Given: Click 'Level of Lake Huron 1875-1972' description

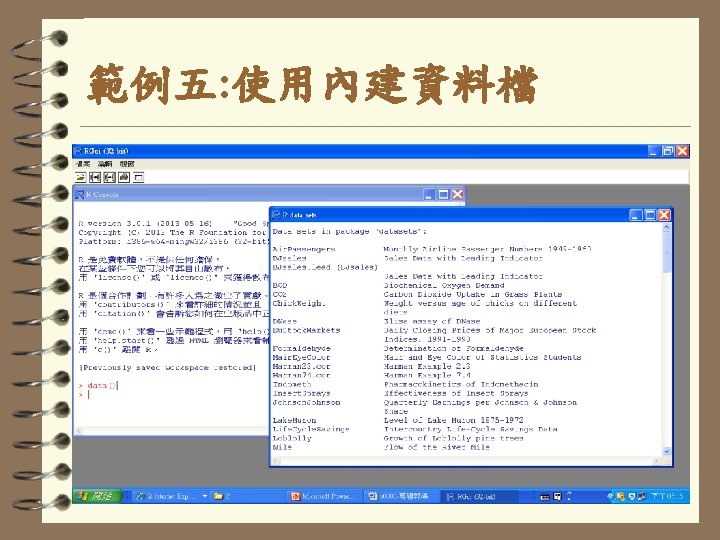Looking at the screenshot, I should 453,420.
